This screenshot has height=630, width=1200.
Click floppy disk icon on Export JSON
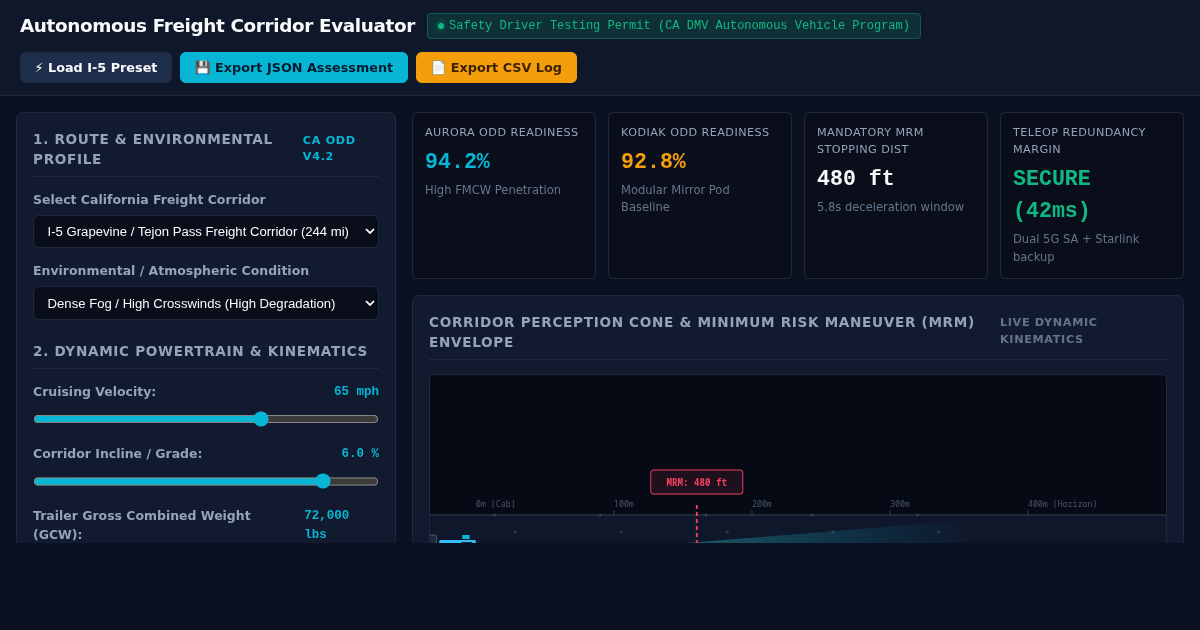[202, 68]
